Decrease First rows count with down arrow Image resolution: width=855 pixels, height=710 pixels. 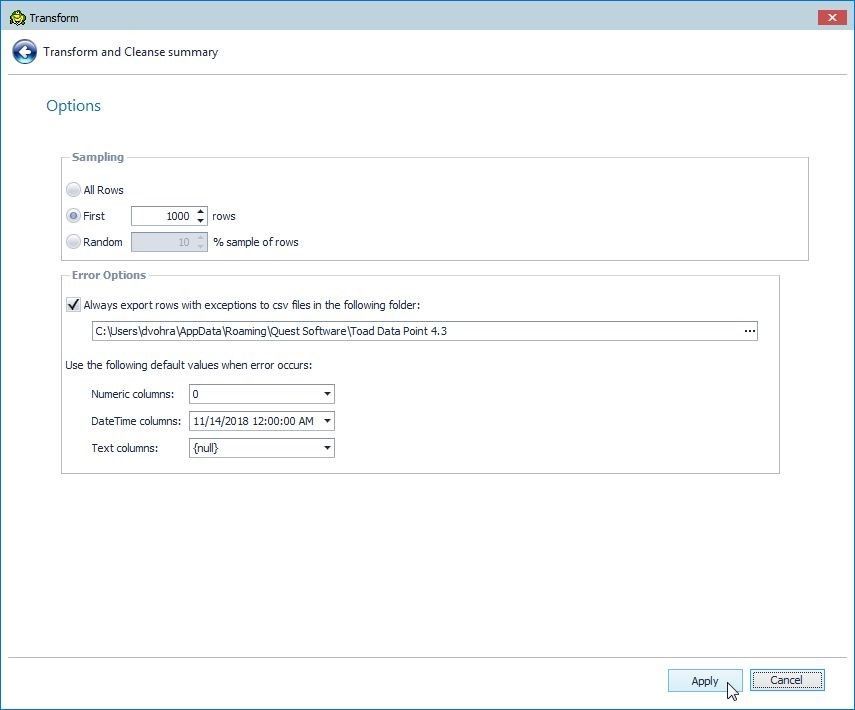tap(201, 220)
